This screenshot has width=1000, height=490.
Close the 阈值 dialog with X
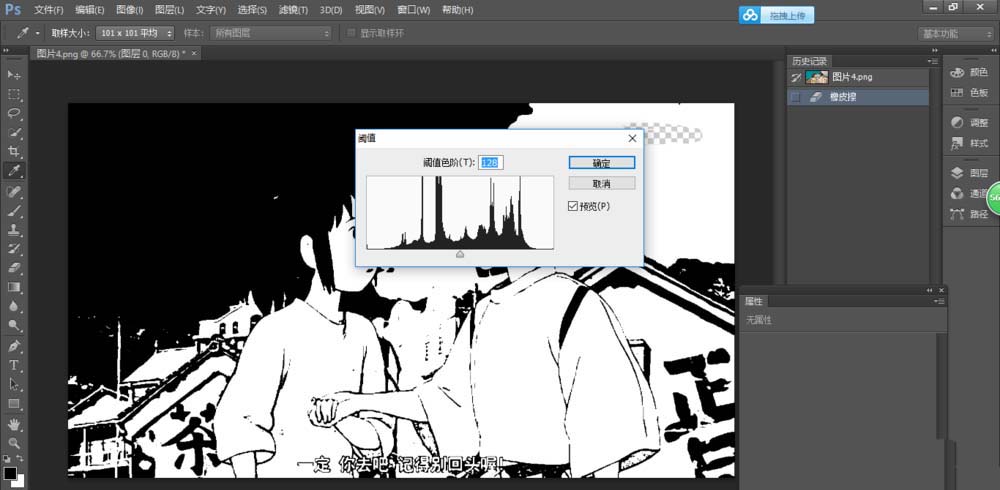(632, 138)
